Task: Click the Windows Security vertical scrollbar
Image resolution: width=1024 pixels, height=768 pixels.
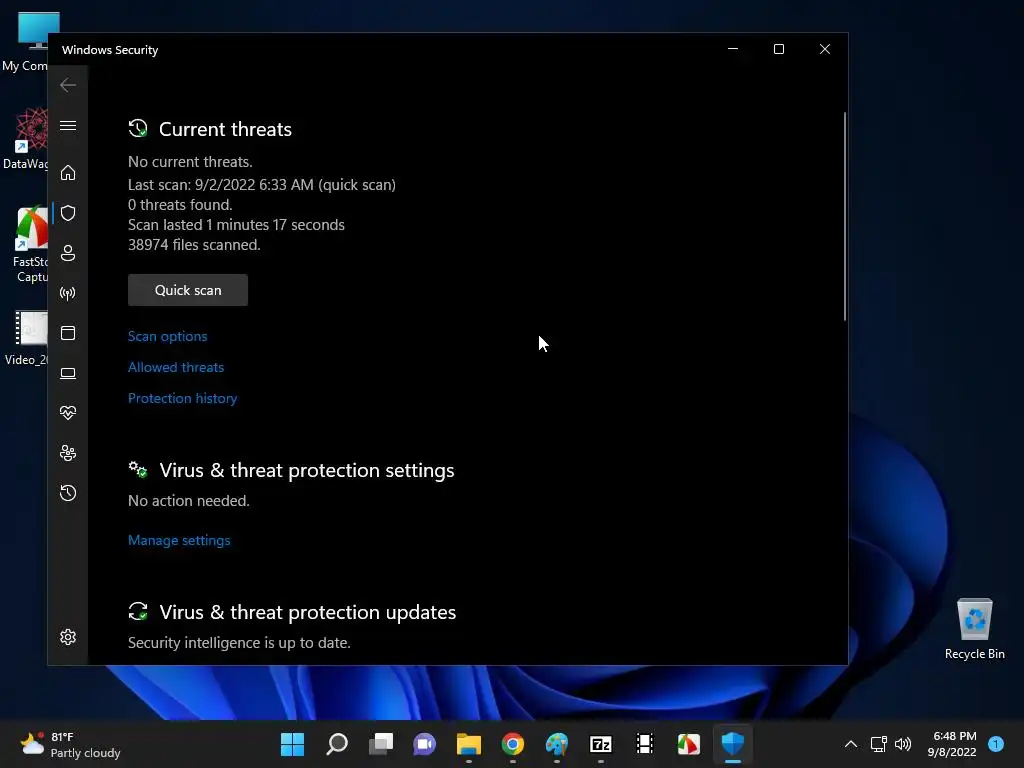Action: click(844, 216)
